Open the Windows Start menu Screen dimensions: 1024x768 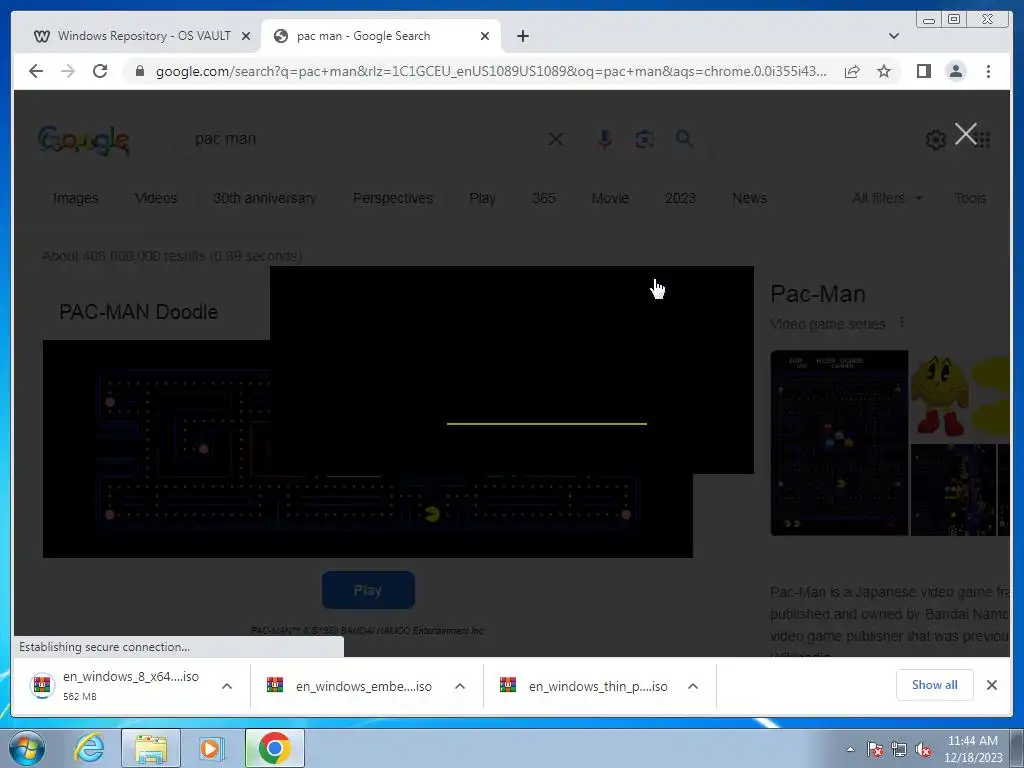pos(27,748)
